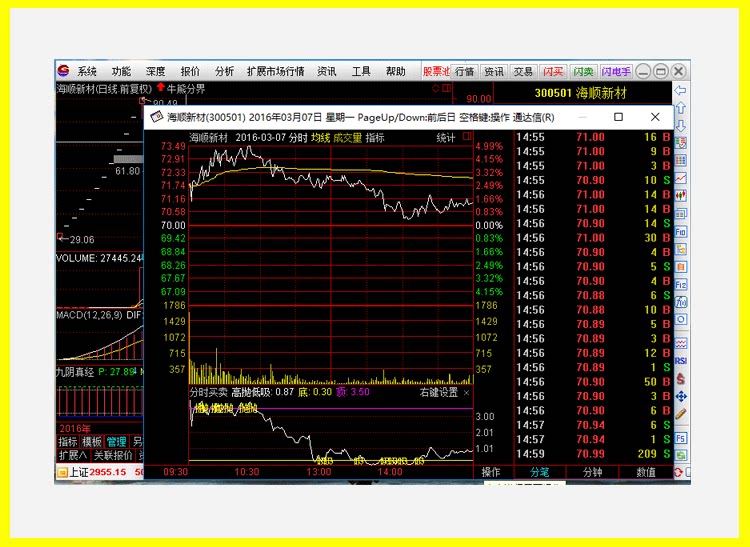This screenshot has height=547, width=750.
Task: Click 指标 in the intraday chart header
Action: coord(375,138)
